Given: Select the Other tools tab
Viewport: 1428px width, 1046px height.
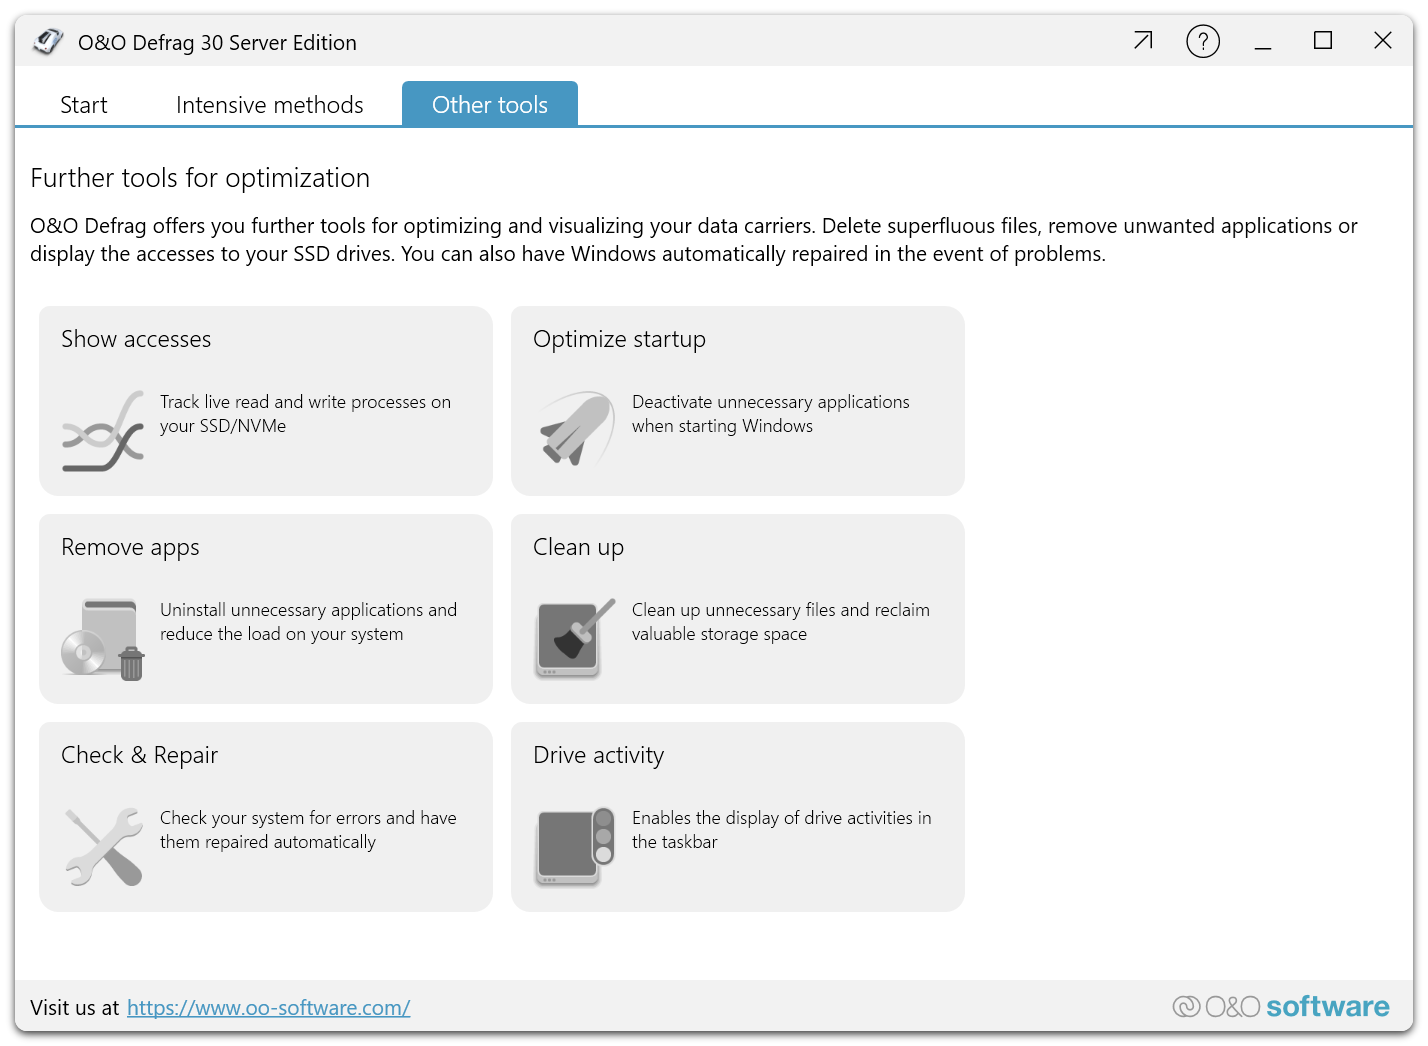Looking at the screenshot, I should pos(490,105).
